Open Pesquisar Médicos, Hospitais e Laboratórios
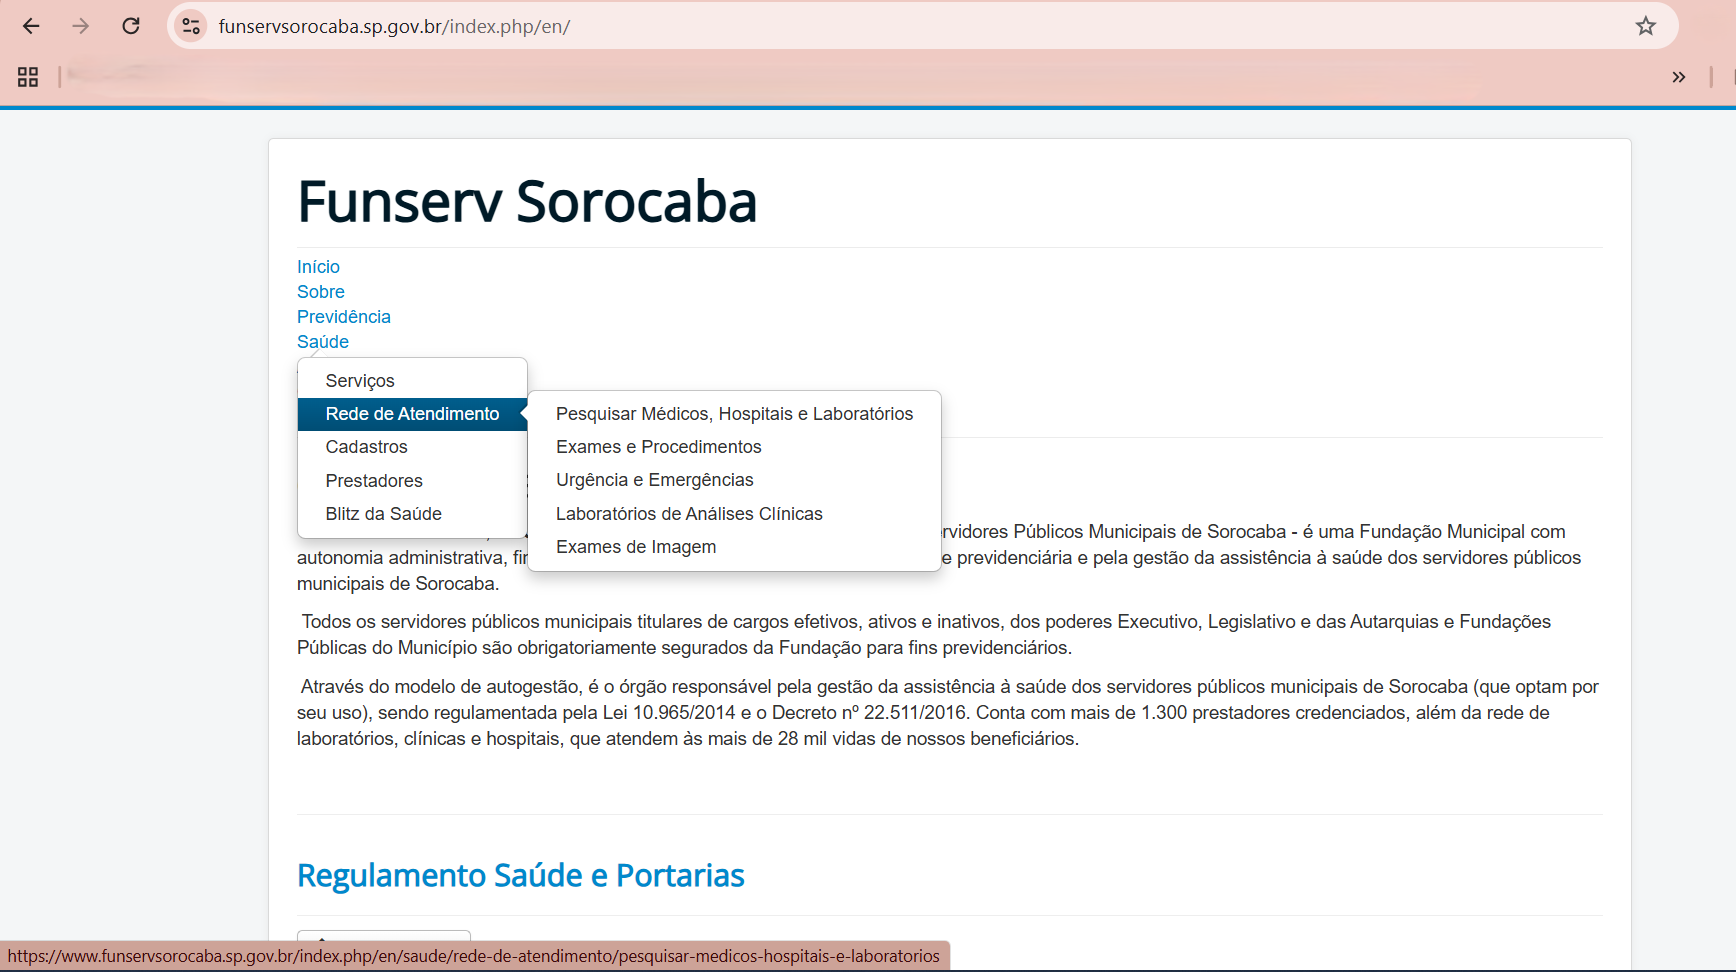 [734, 414]
